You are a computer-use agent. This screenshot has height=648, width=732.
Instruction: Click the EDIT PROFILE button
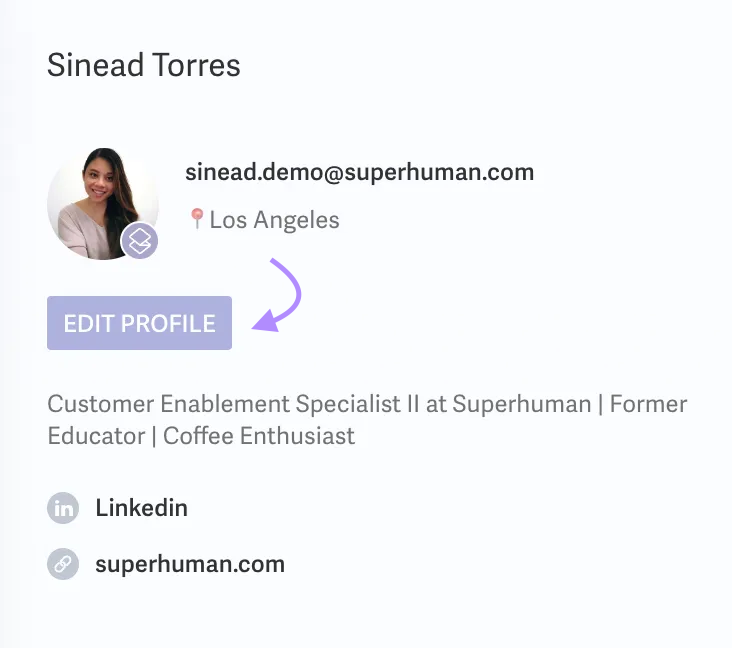(139, 323)
